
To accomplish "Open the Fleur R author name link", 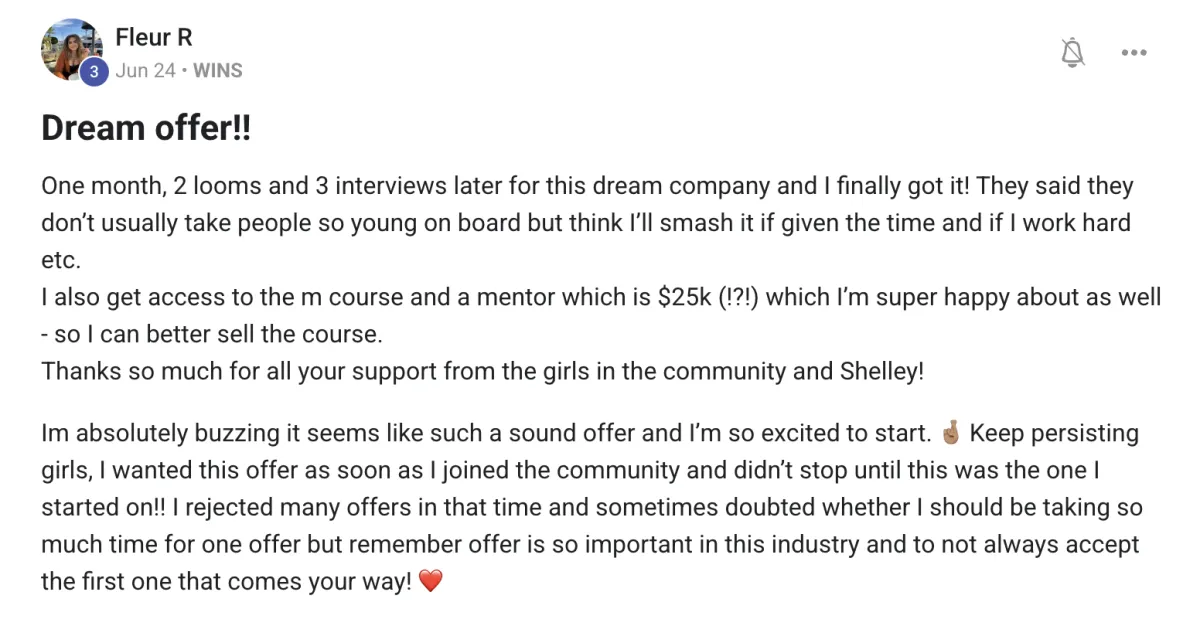I will 154,39.
